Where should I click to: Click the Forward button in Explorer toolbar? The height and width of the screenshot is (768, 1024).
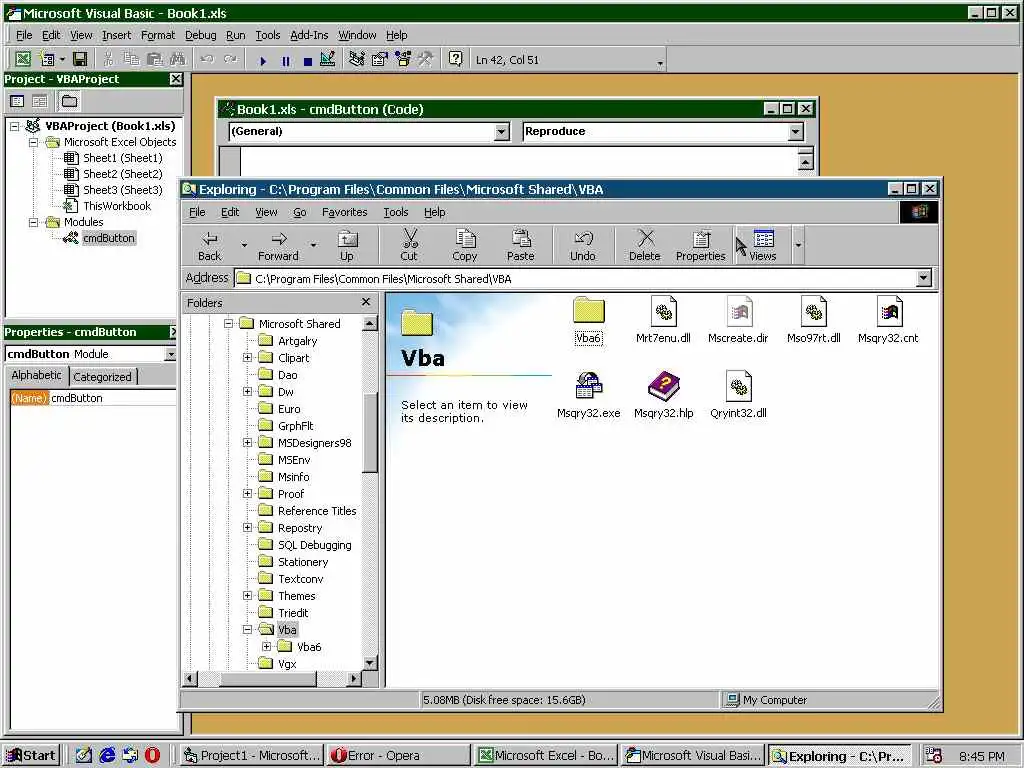click(x=278, y=246)
